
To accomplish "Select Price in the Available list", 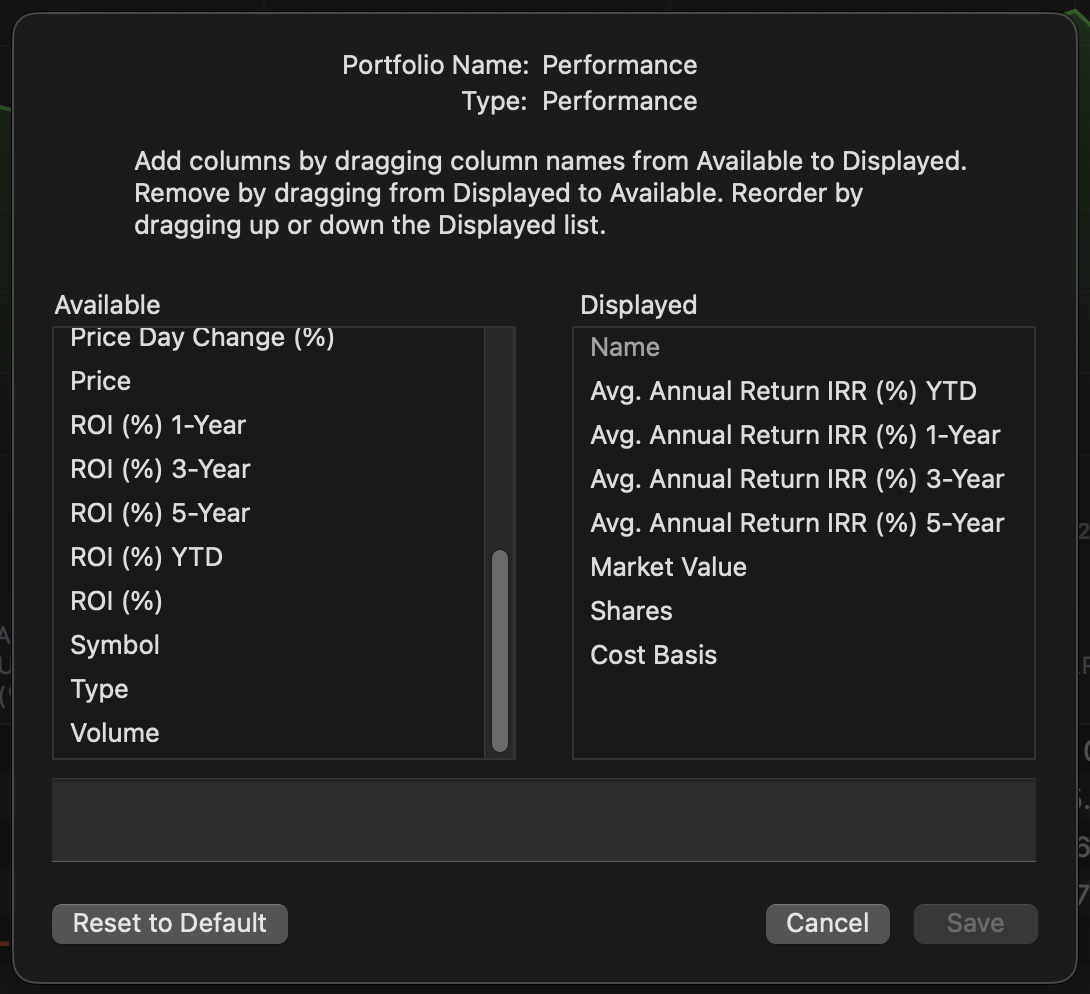I will click(101, 381).
